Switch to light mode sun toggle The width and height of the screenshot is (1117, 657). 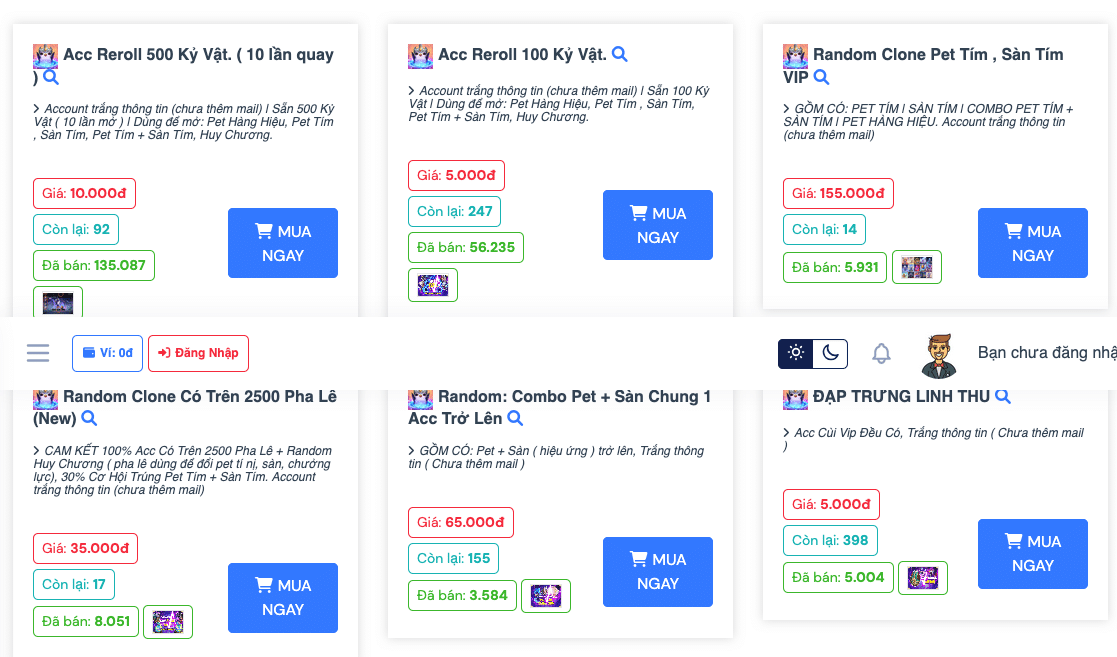click(x=796, y=353)
